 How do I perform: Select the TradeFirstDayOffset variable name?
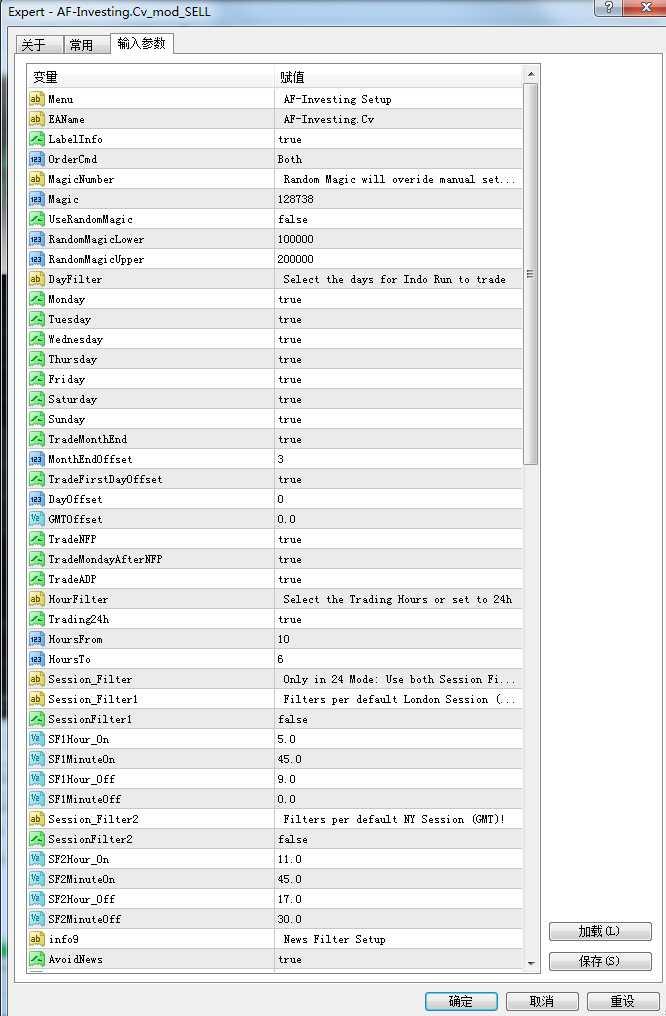pos(105,479)
